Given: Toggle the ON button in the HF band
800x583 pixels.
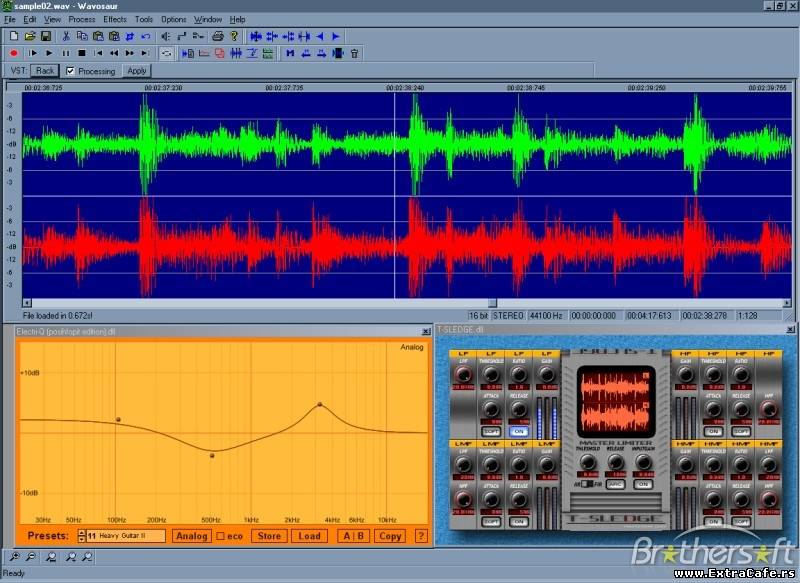Looking at the screenshot, I should [713, 432].
